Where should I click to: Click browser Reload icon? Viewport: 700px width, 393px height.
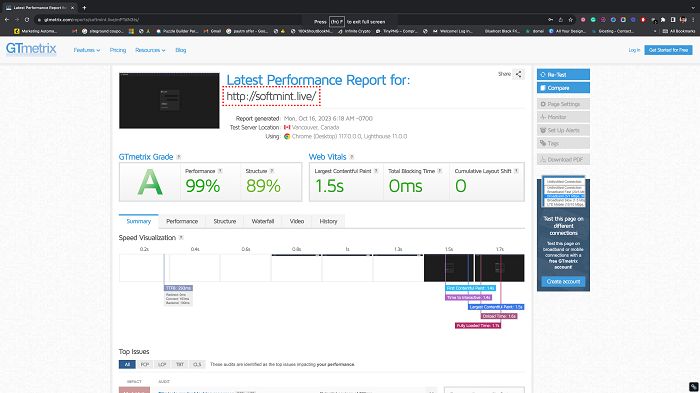pos(27,20)
